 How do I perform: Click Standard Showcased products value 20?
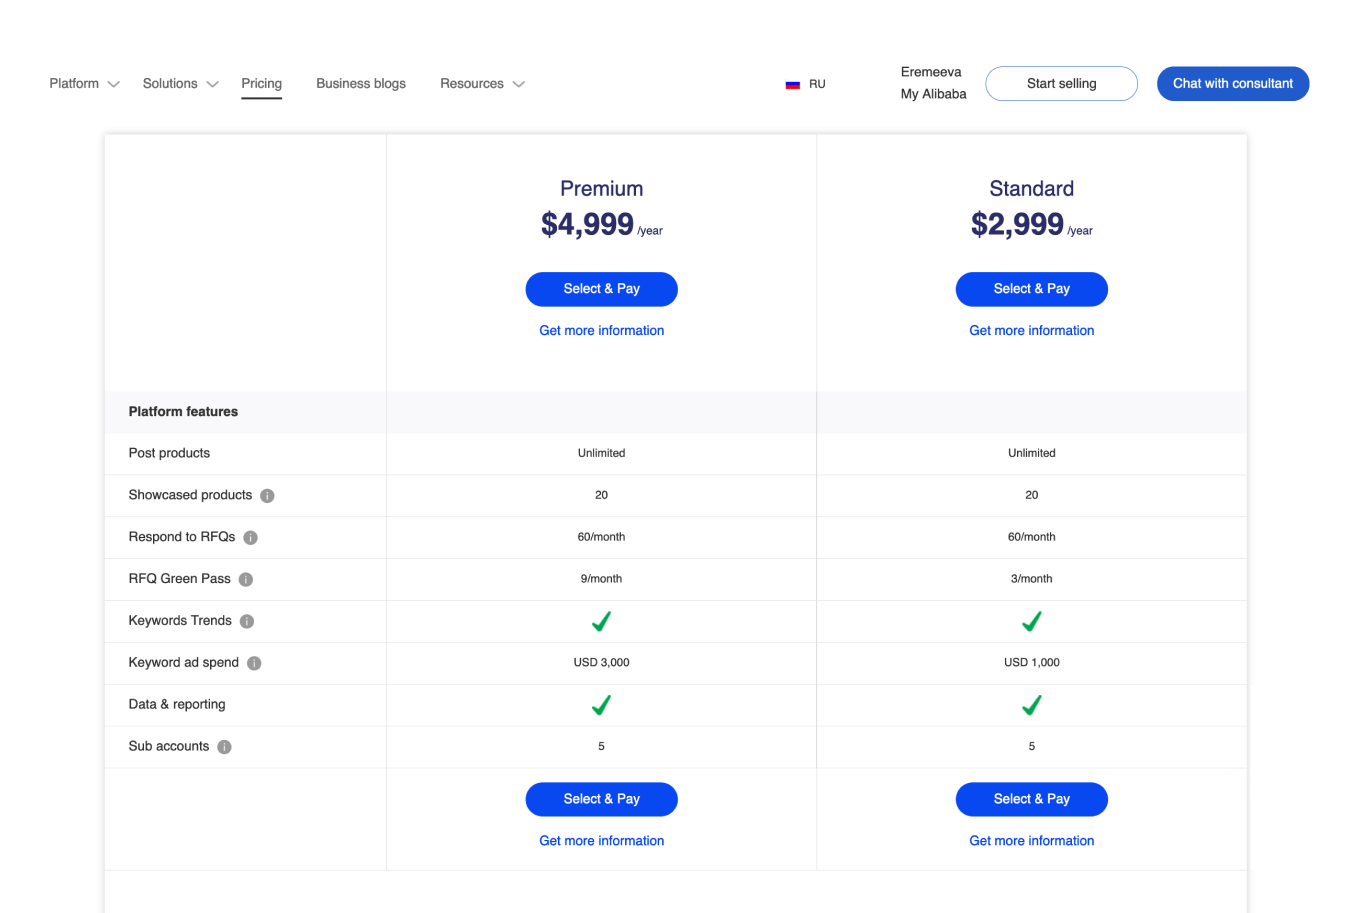coord(1032,495)
